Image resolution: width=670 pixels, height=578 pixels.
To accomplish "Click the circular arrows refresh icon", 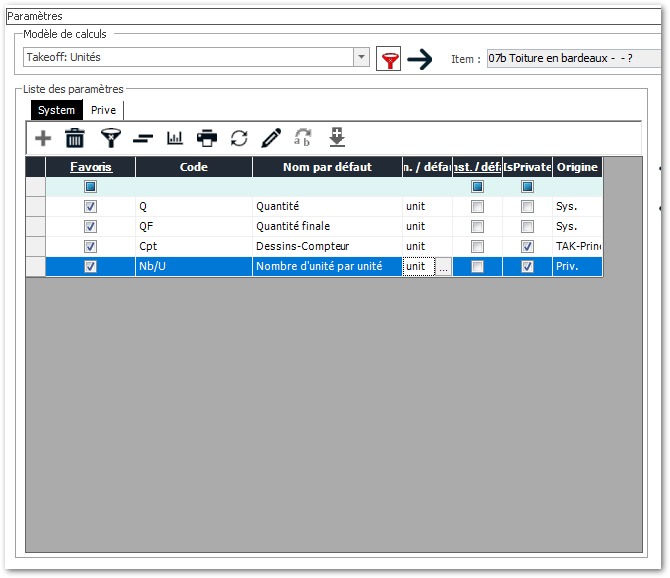I will pyautogui.click(x=239, y=138).
